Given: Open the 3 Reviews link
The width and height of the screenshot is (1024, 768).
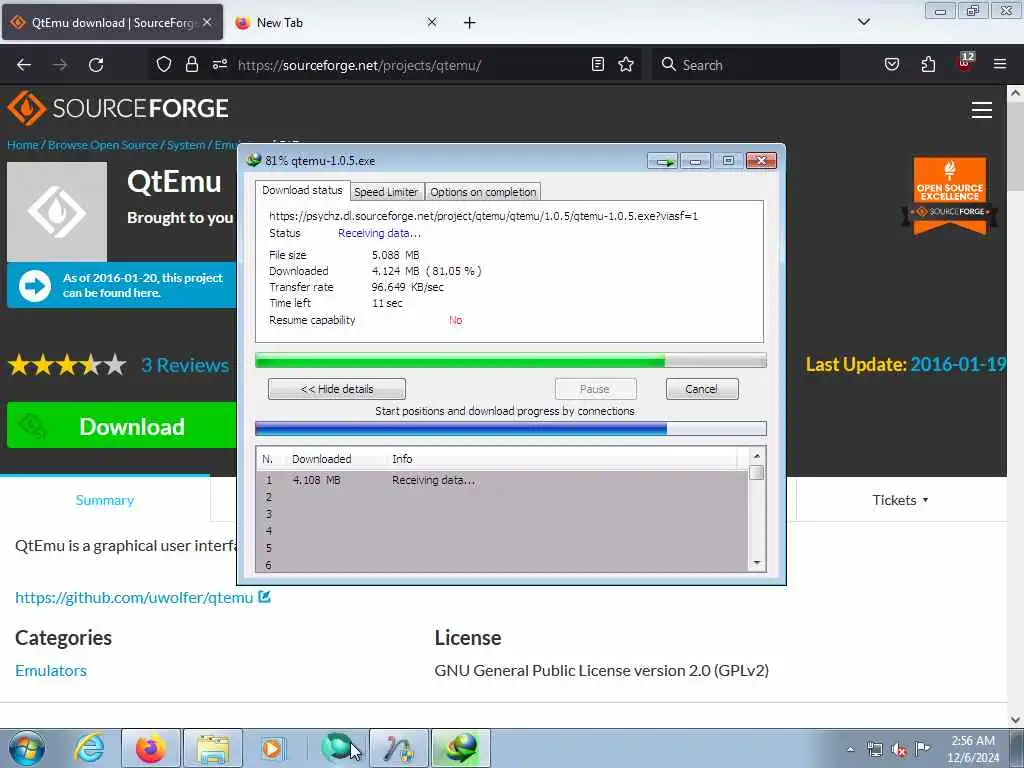Looking at the screenshot, I should (185, 365).
